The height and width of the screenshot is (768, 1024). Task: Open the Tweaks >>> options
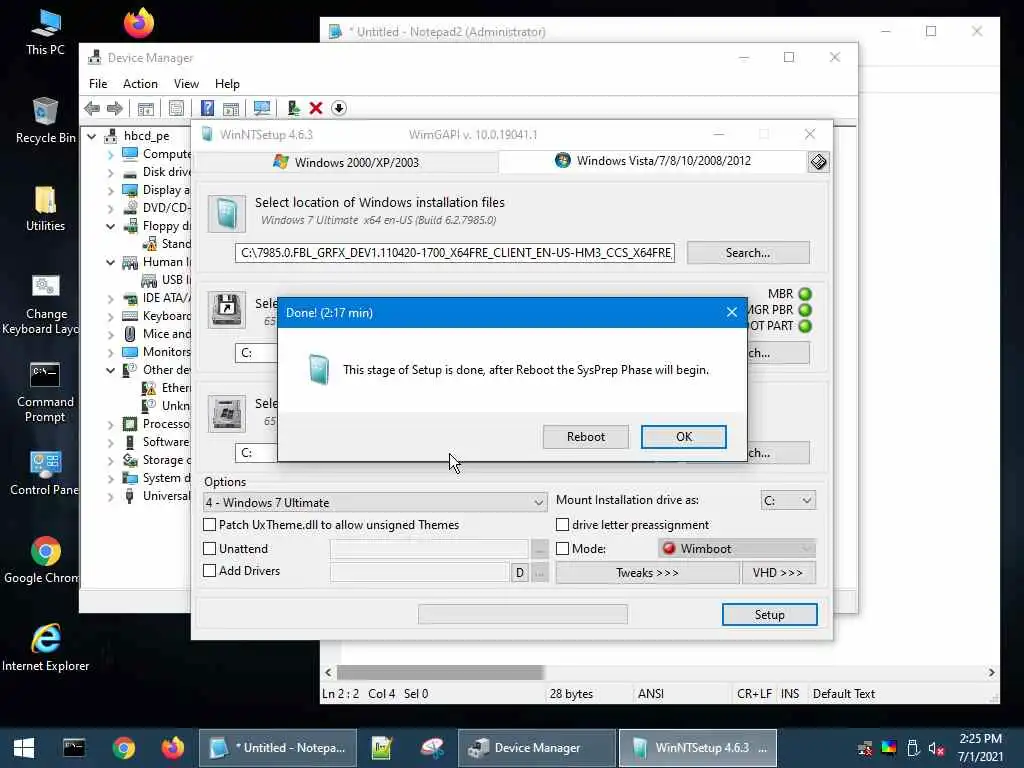click(647, 573)
